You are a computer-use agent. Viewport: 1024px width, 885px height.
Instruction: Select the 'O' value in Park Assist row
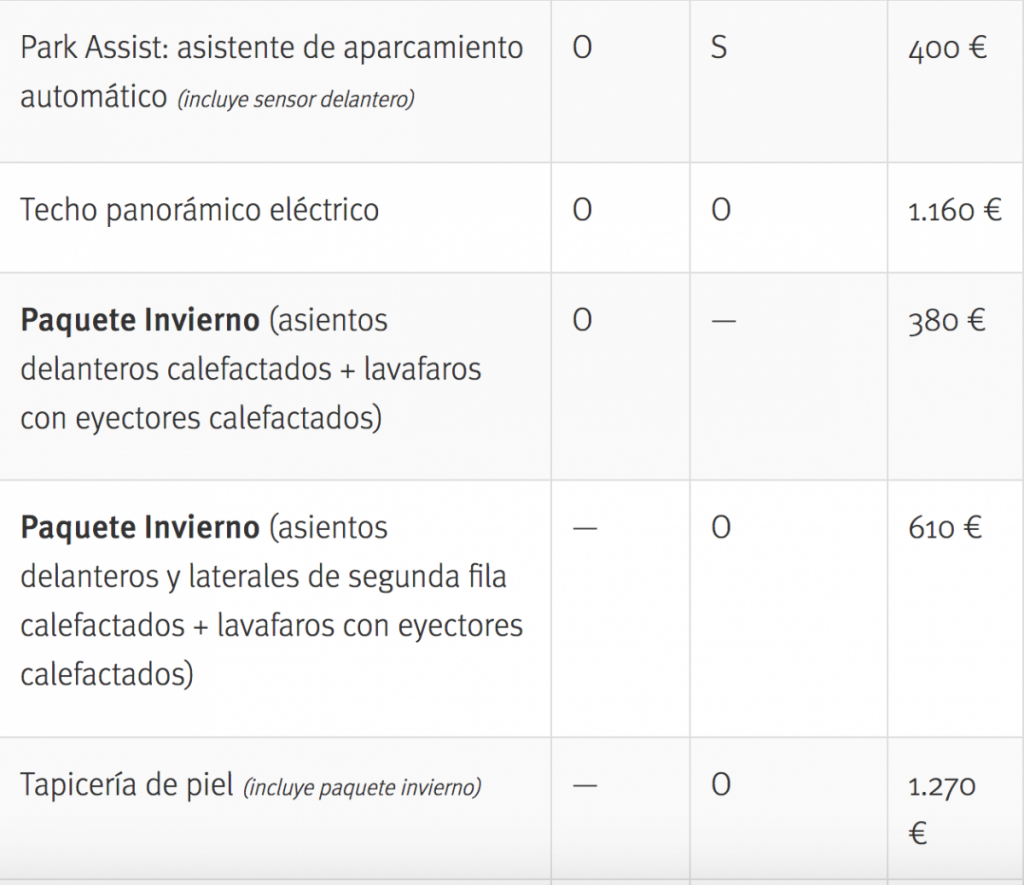pyautogui.click(x=582, y=49)
